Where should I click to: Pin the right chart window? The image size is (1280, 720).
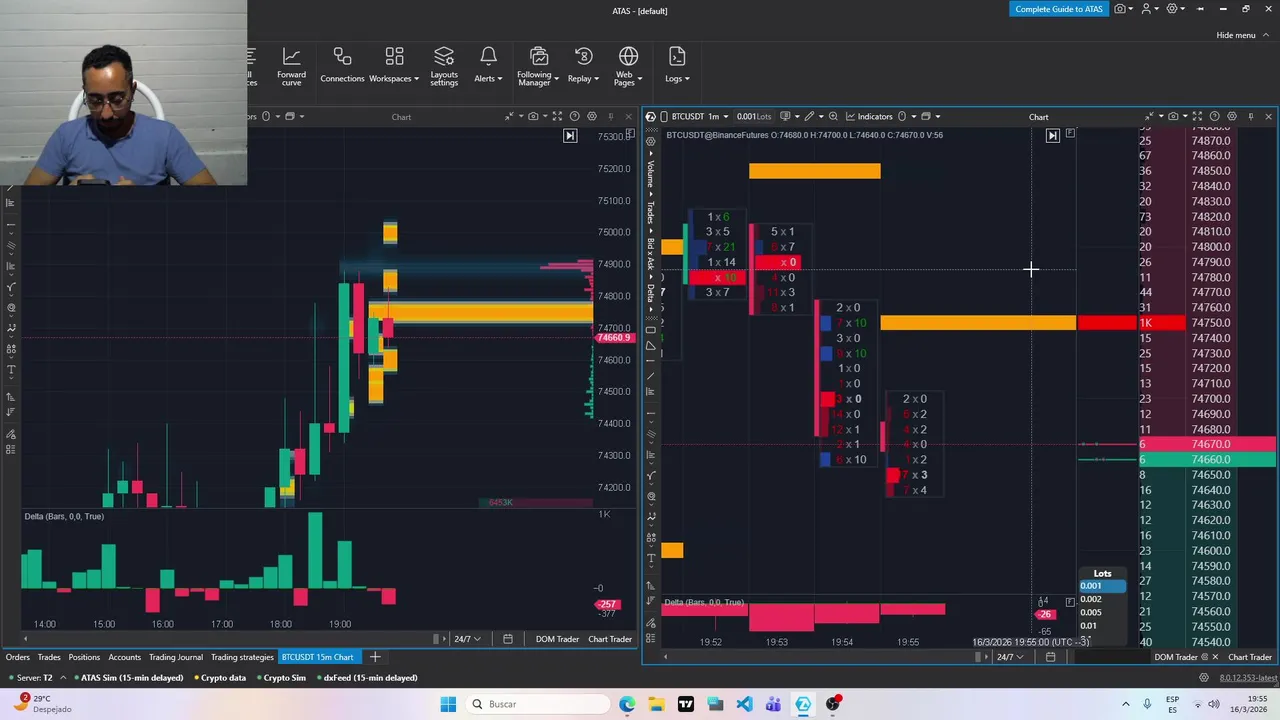pyautogui.click(x=1250, y=116)
